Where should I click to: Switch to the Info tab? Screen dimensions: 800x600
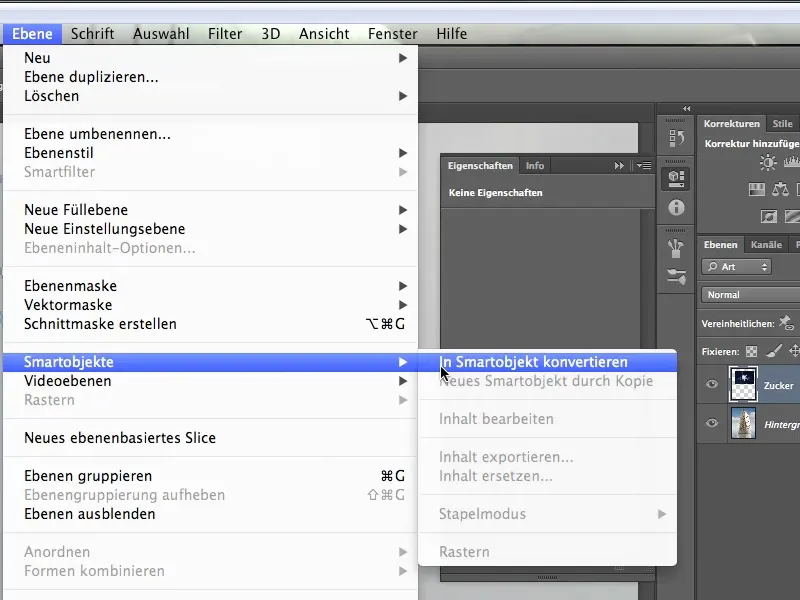click(x=535, y=165)
